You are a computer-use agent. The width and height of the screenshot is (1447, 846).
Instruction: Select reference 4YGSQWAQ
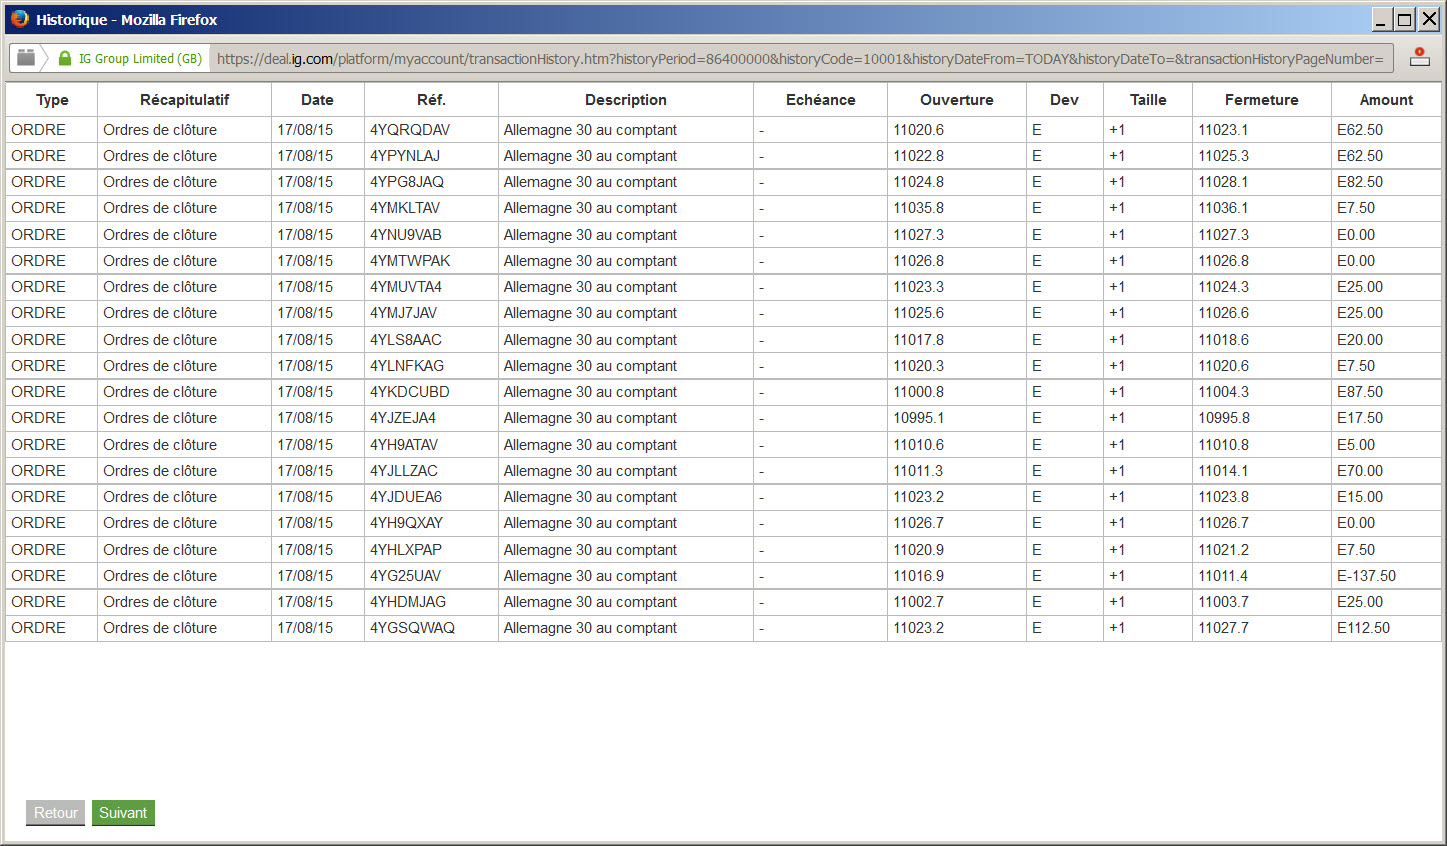412,628
